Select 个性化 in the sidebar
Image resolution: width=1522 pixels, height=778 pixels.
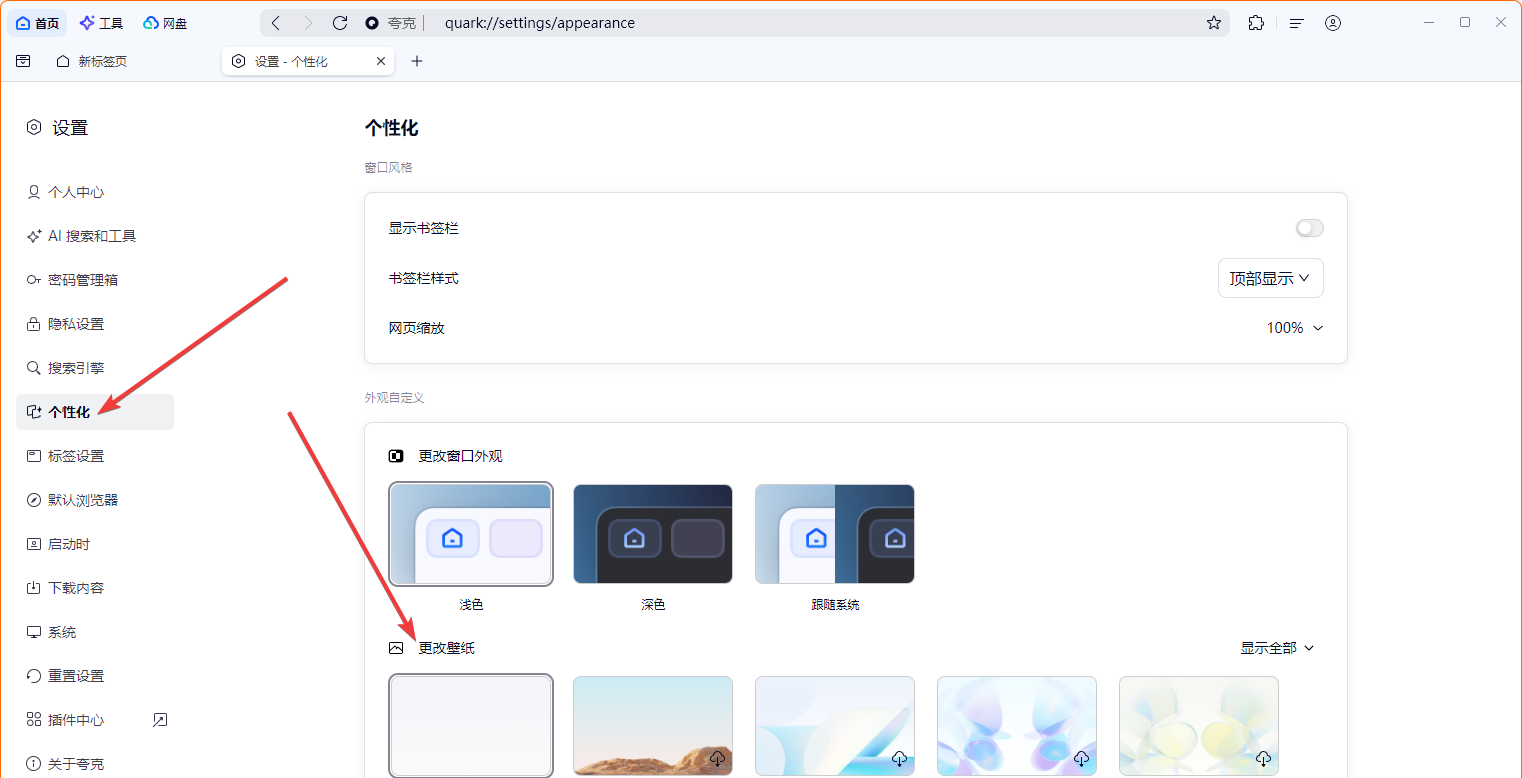pos(95,412)
